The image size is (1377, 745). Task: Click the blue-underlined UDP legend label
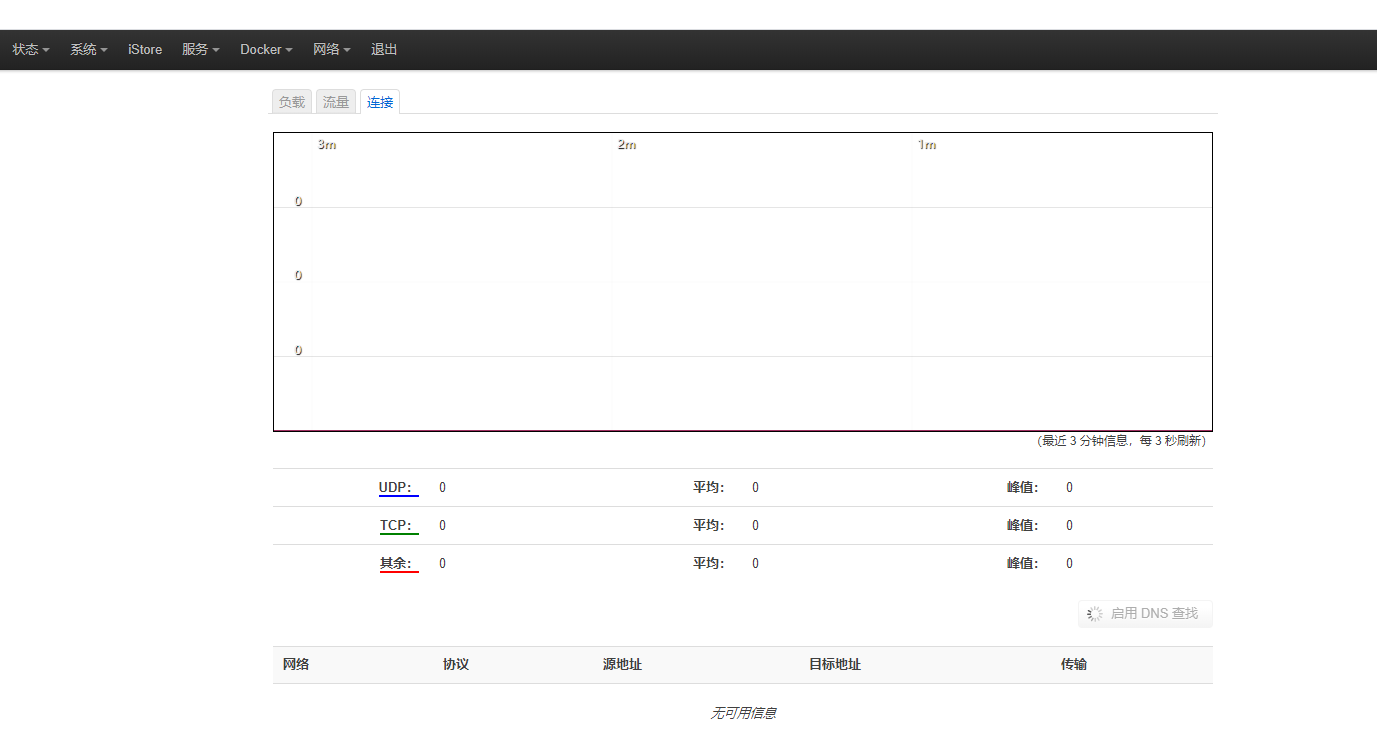396,488
